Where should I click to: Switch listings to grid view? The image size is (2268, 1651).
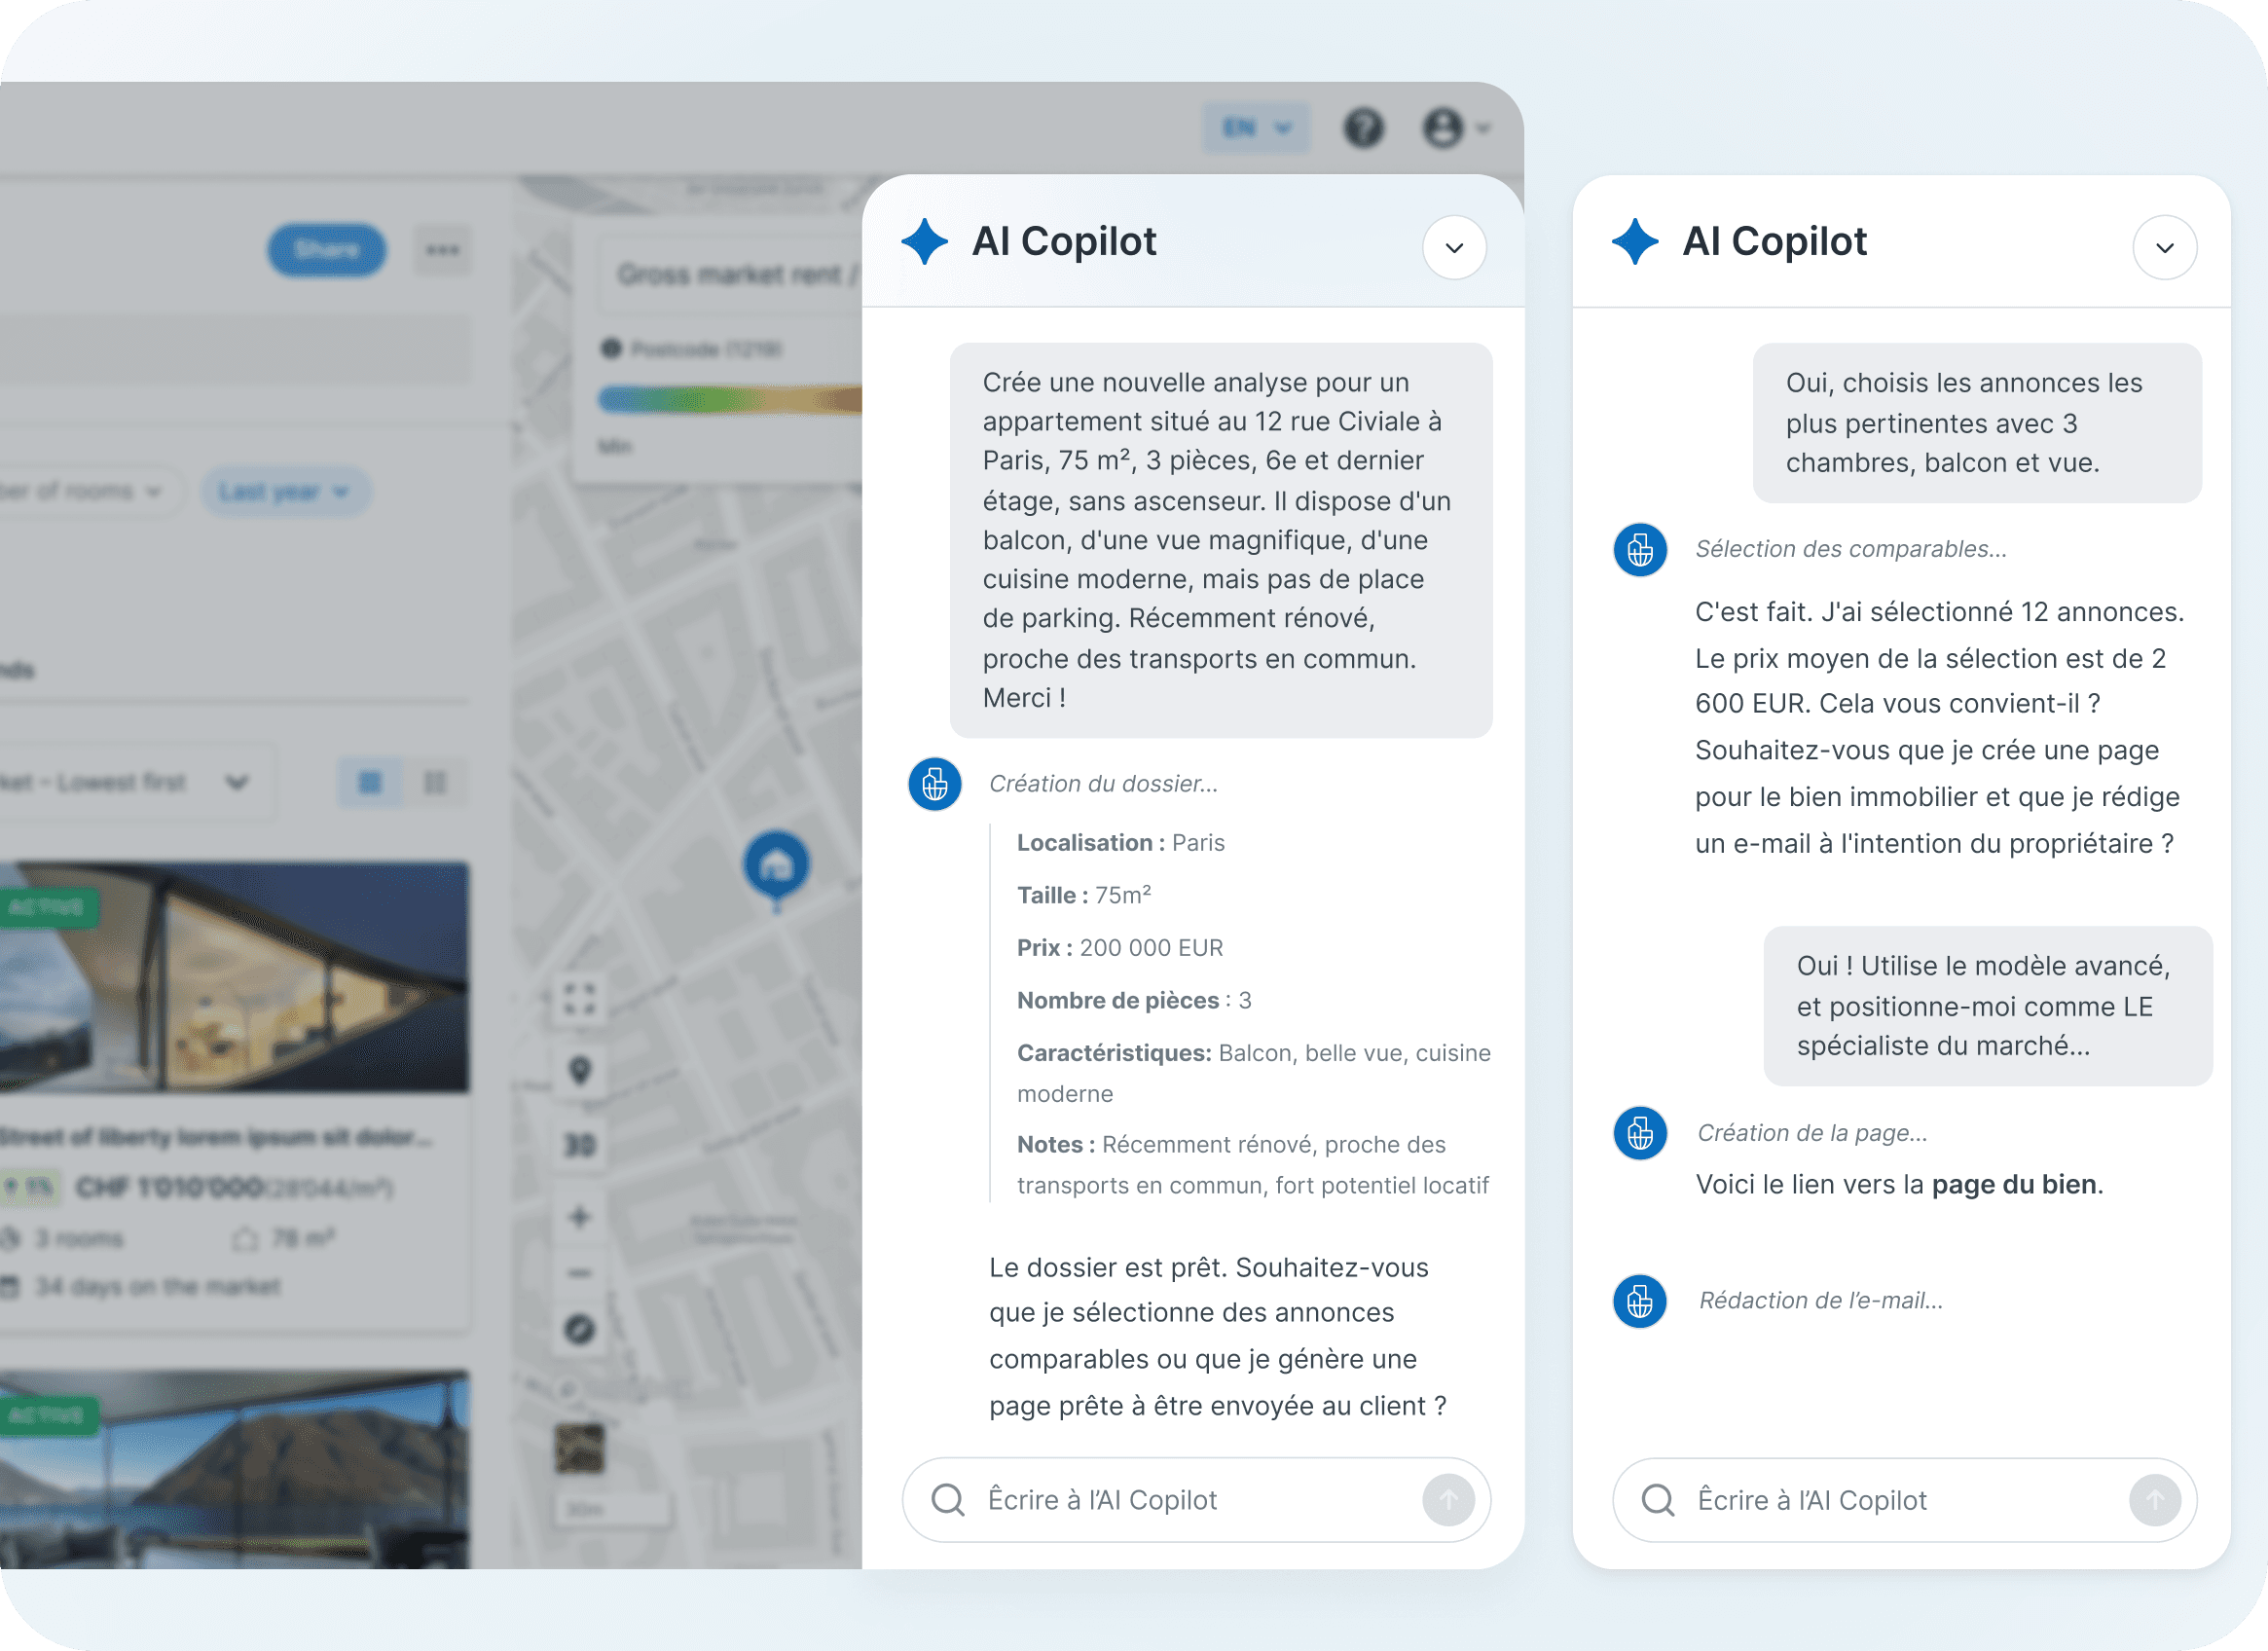tap(370, 782)
